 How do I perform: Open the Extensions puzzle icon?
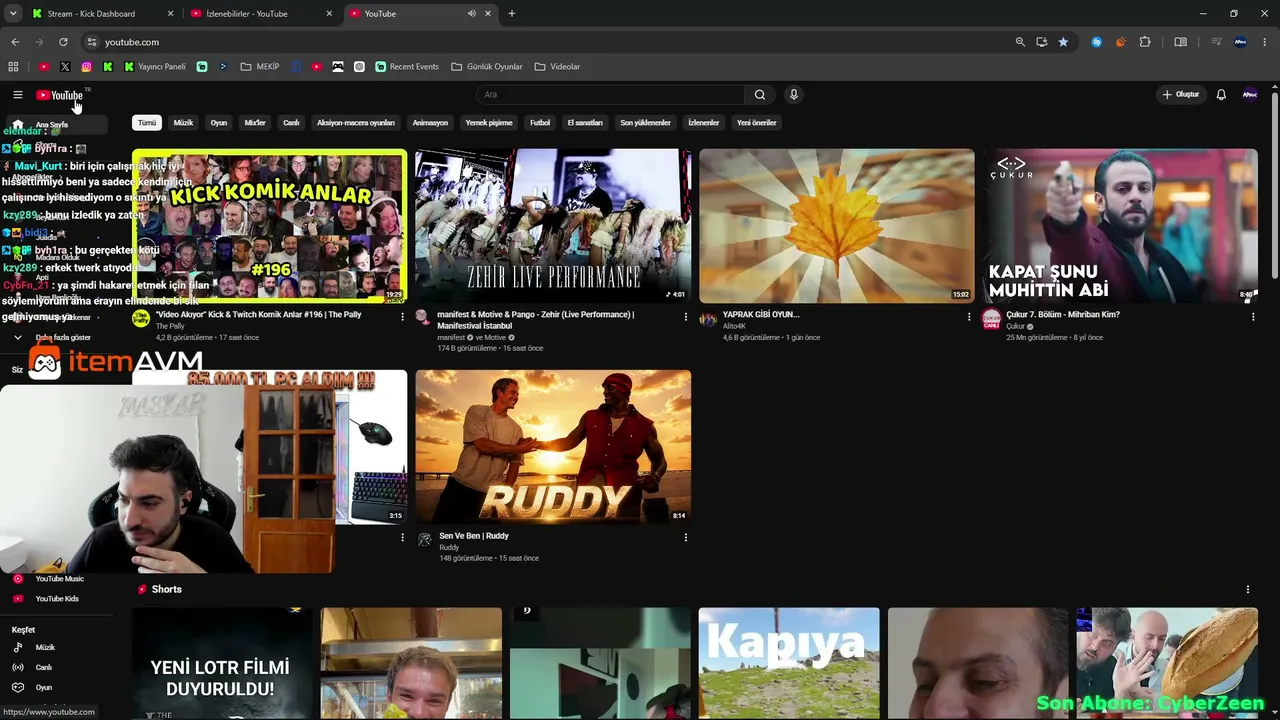1145,42
